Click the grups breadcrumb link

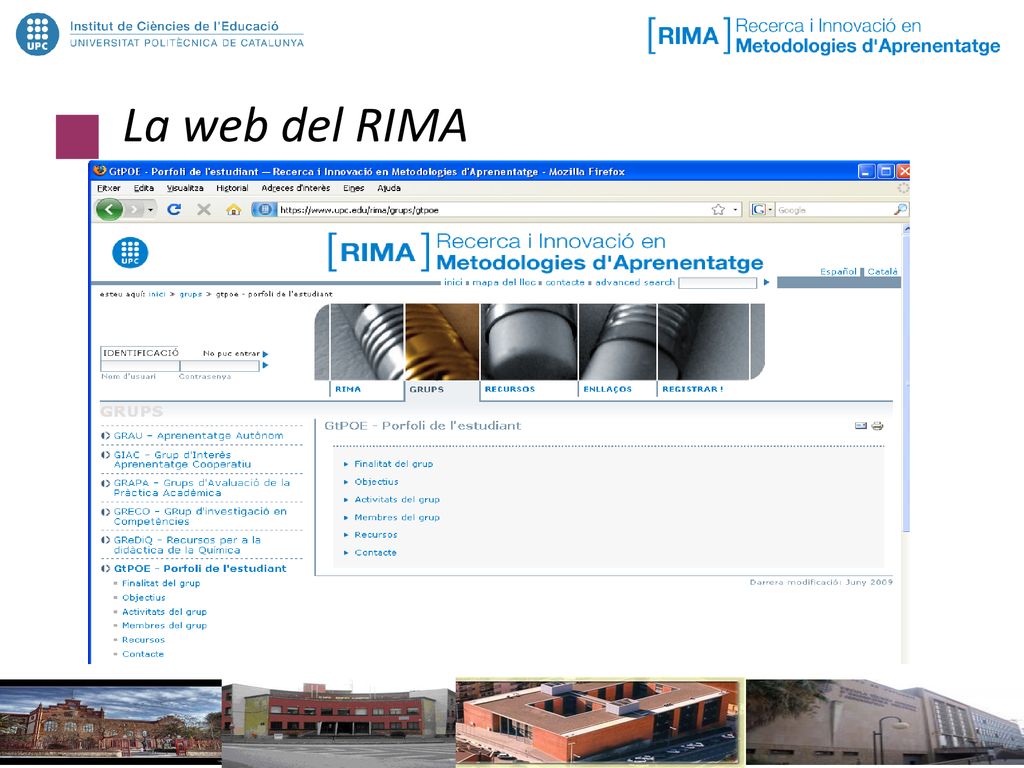tap(191, 295)
